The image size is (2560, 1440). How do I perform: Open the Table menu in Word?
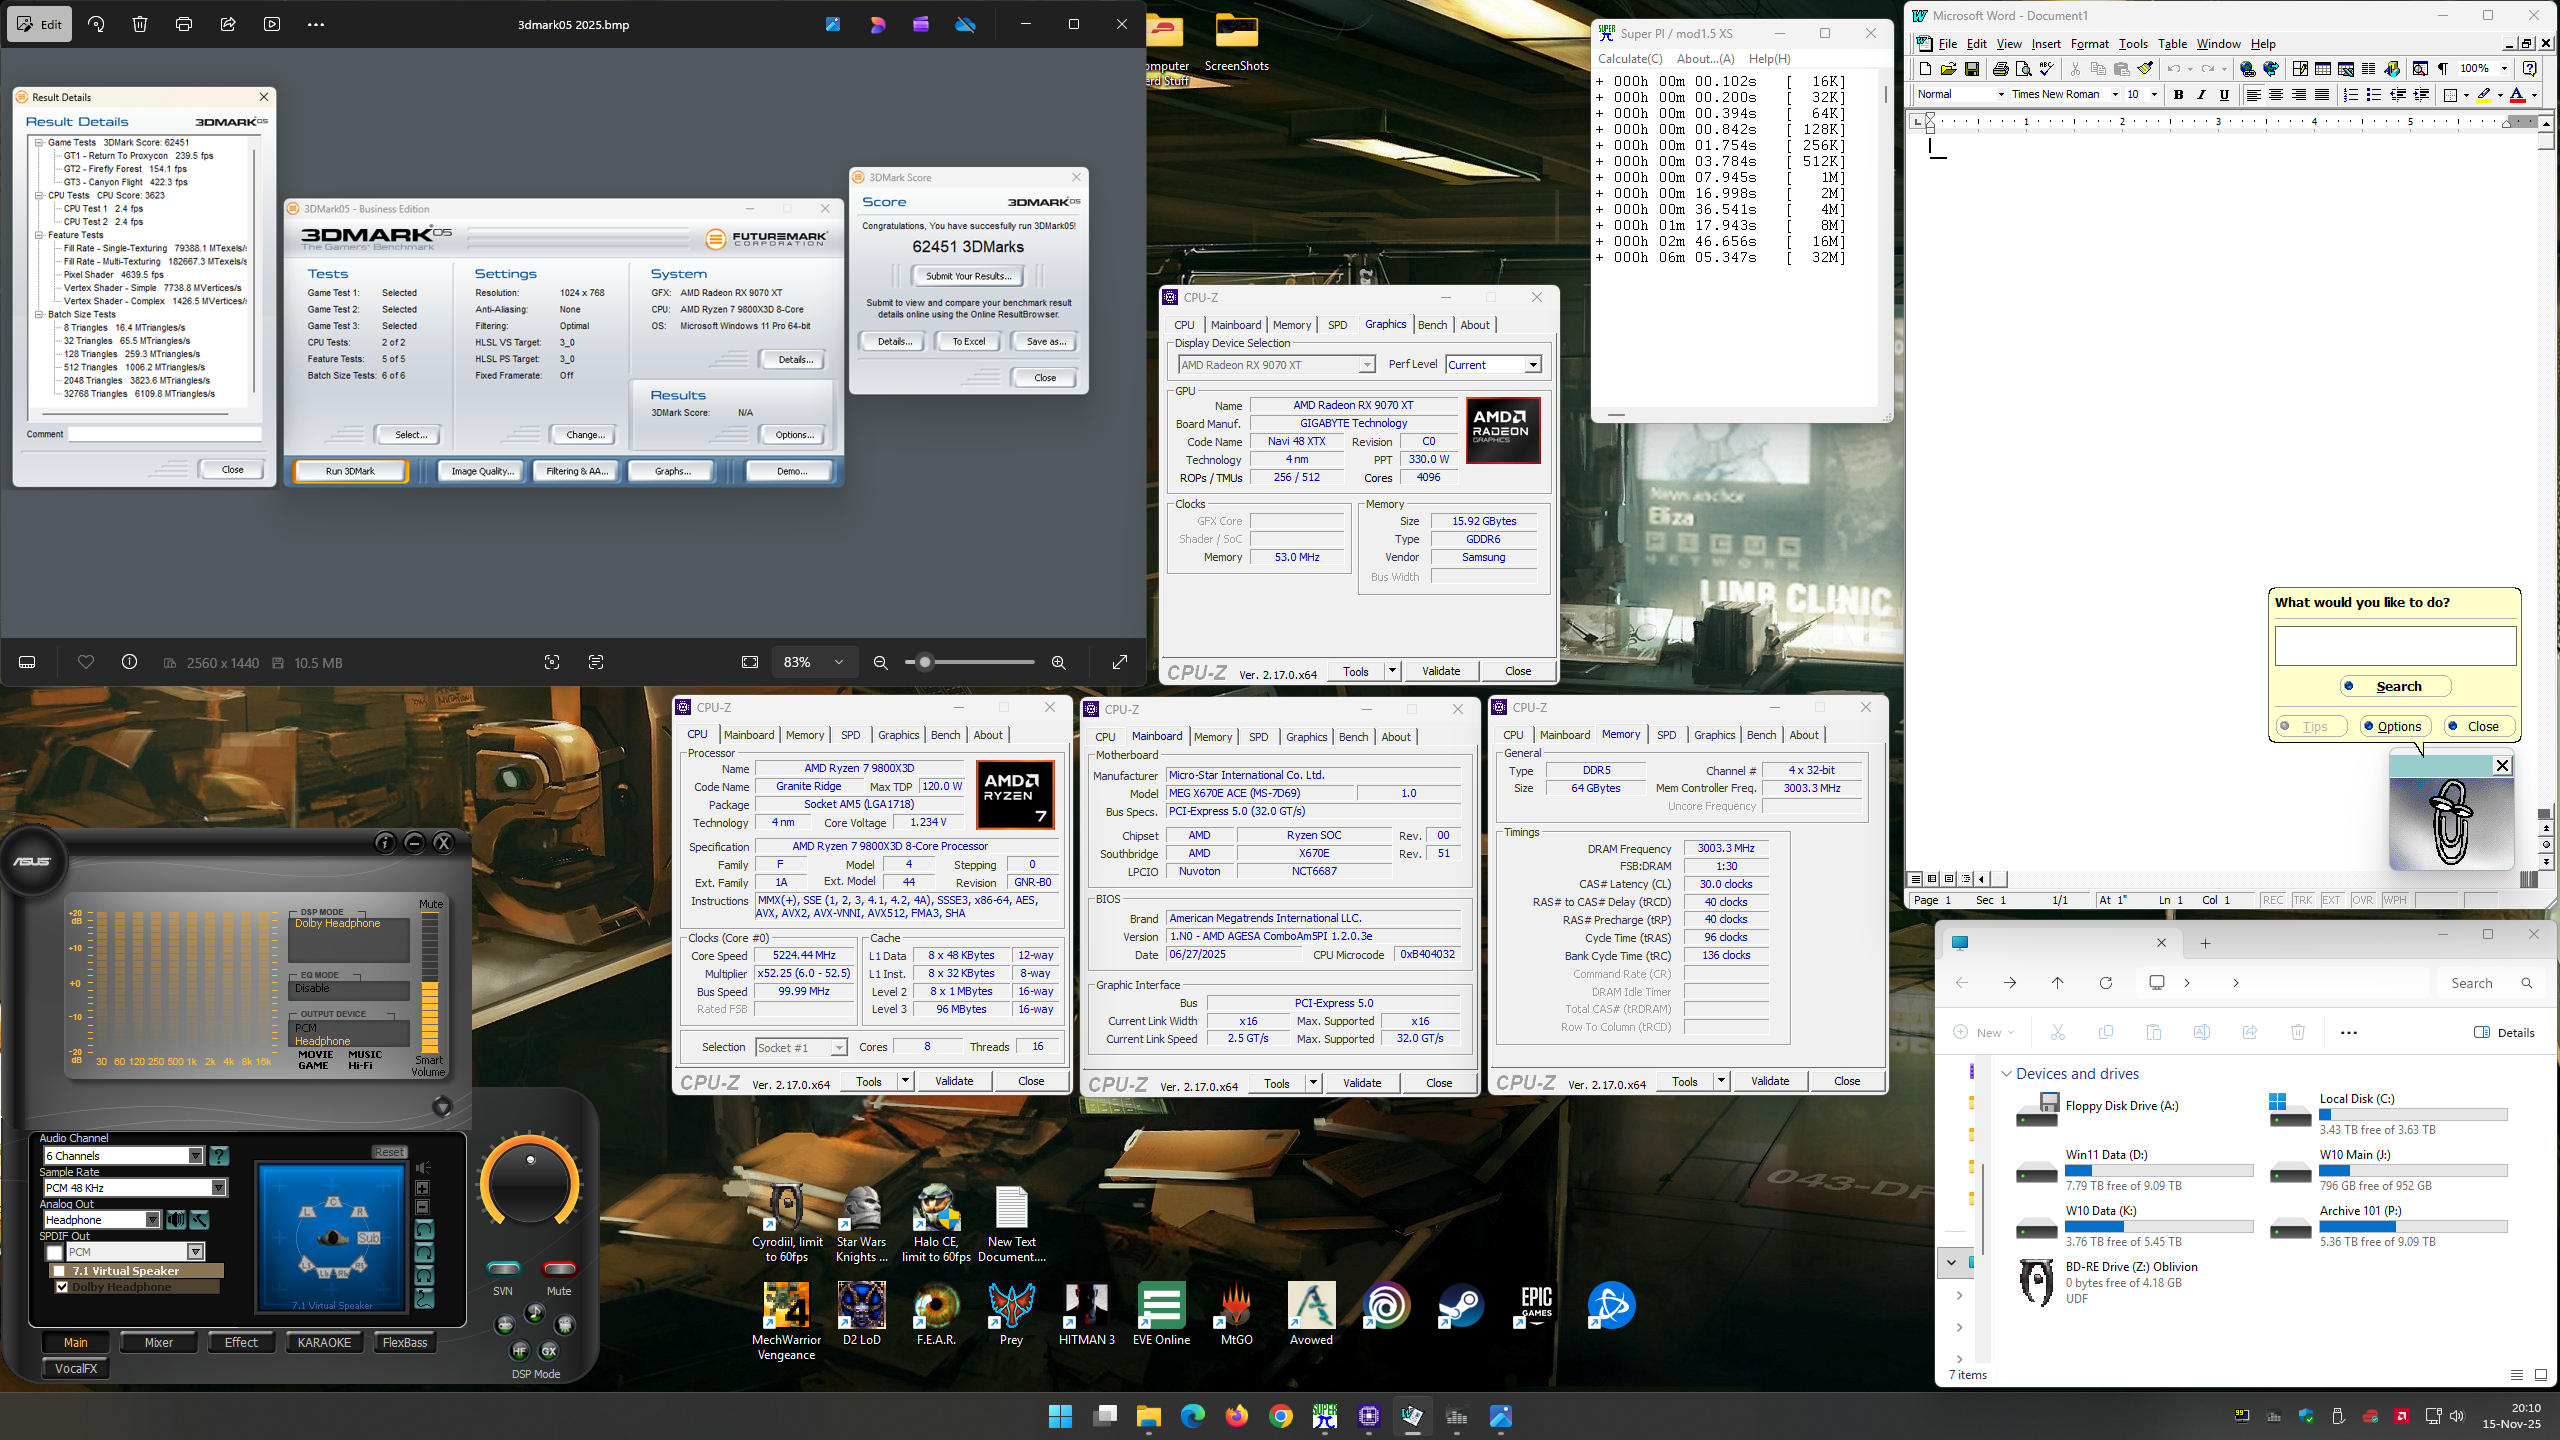(x=2172, y=44)
